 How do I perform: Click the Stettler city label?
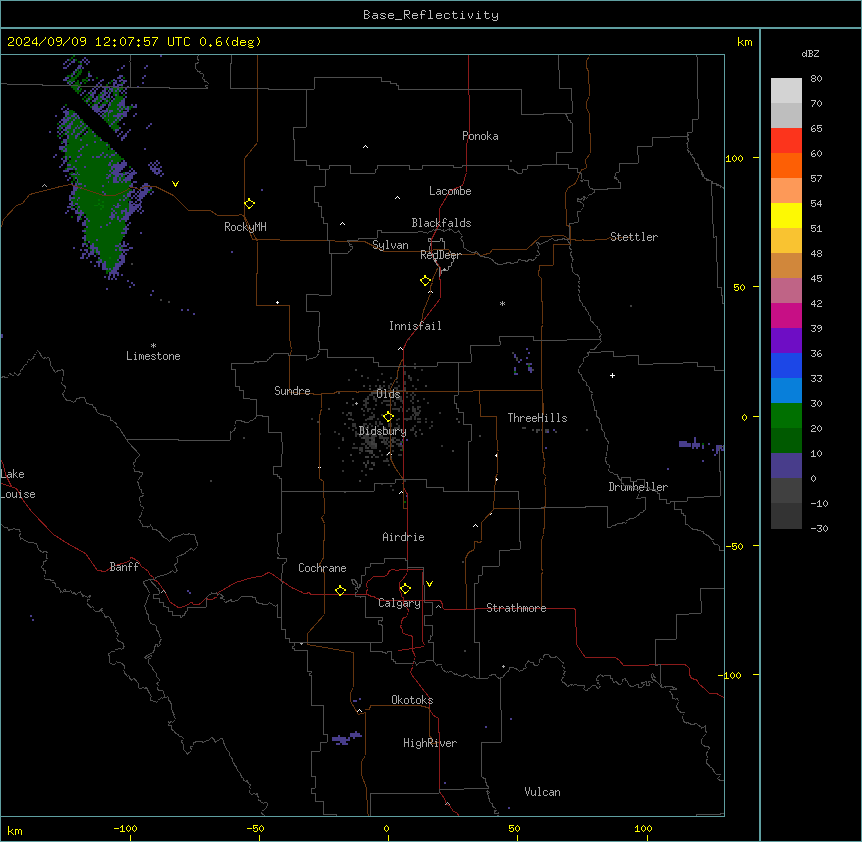[633, 237]
